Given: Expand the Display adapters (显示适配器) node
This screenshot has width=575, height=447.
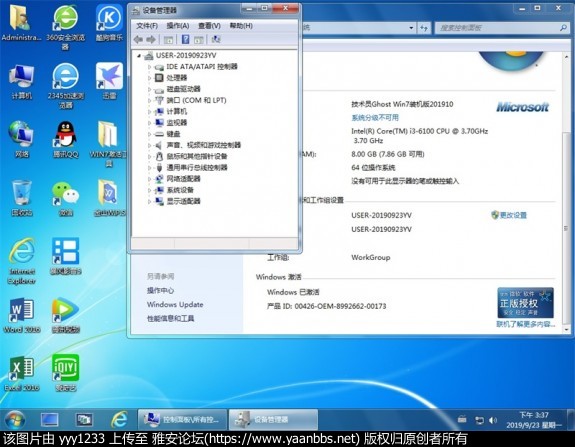Looking at the screenshot, I should 149,201.
